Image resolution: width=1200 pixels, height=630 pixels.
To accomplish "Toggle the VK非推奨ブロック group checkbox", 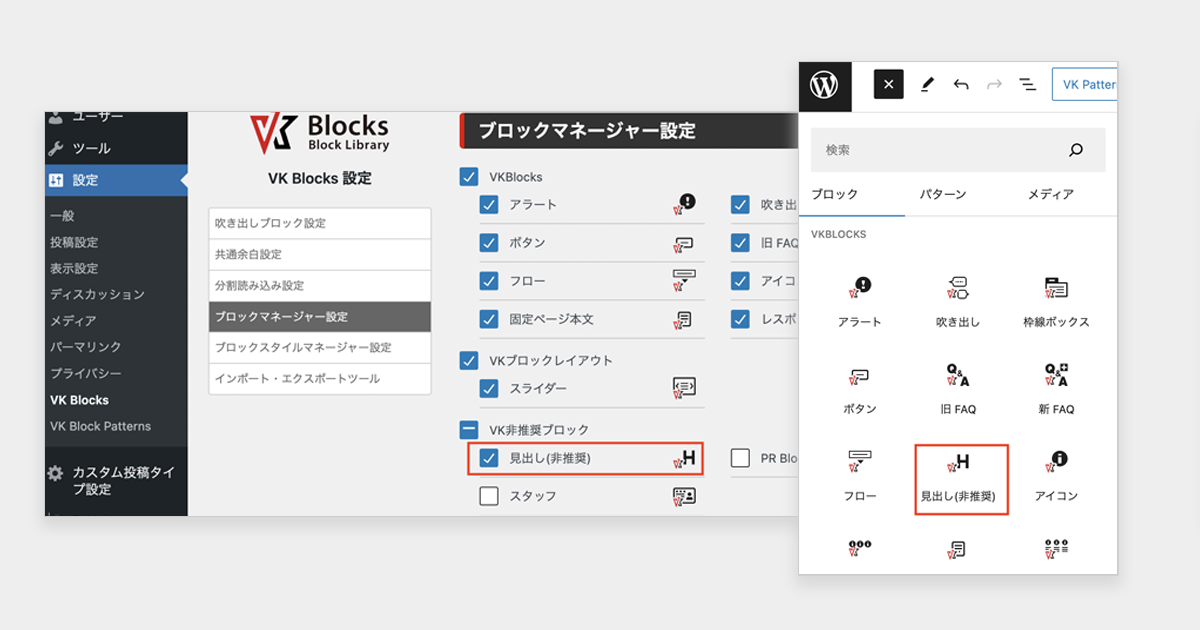I will (x=468, y=430).
